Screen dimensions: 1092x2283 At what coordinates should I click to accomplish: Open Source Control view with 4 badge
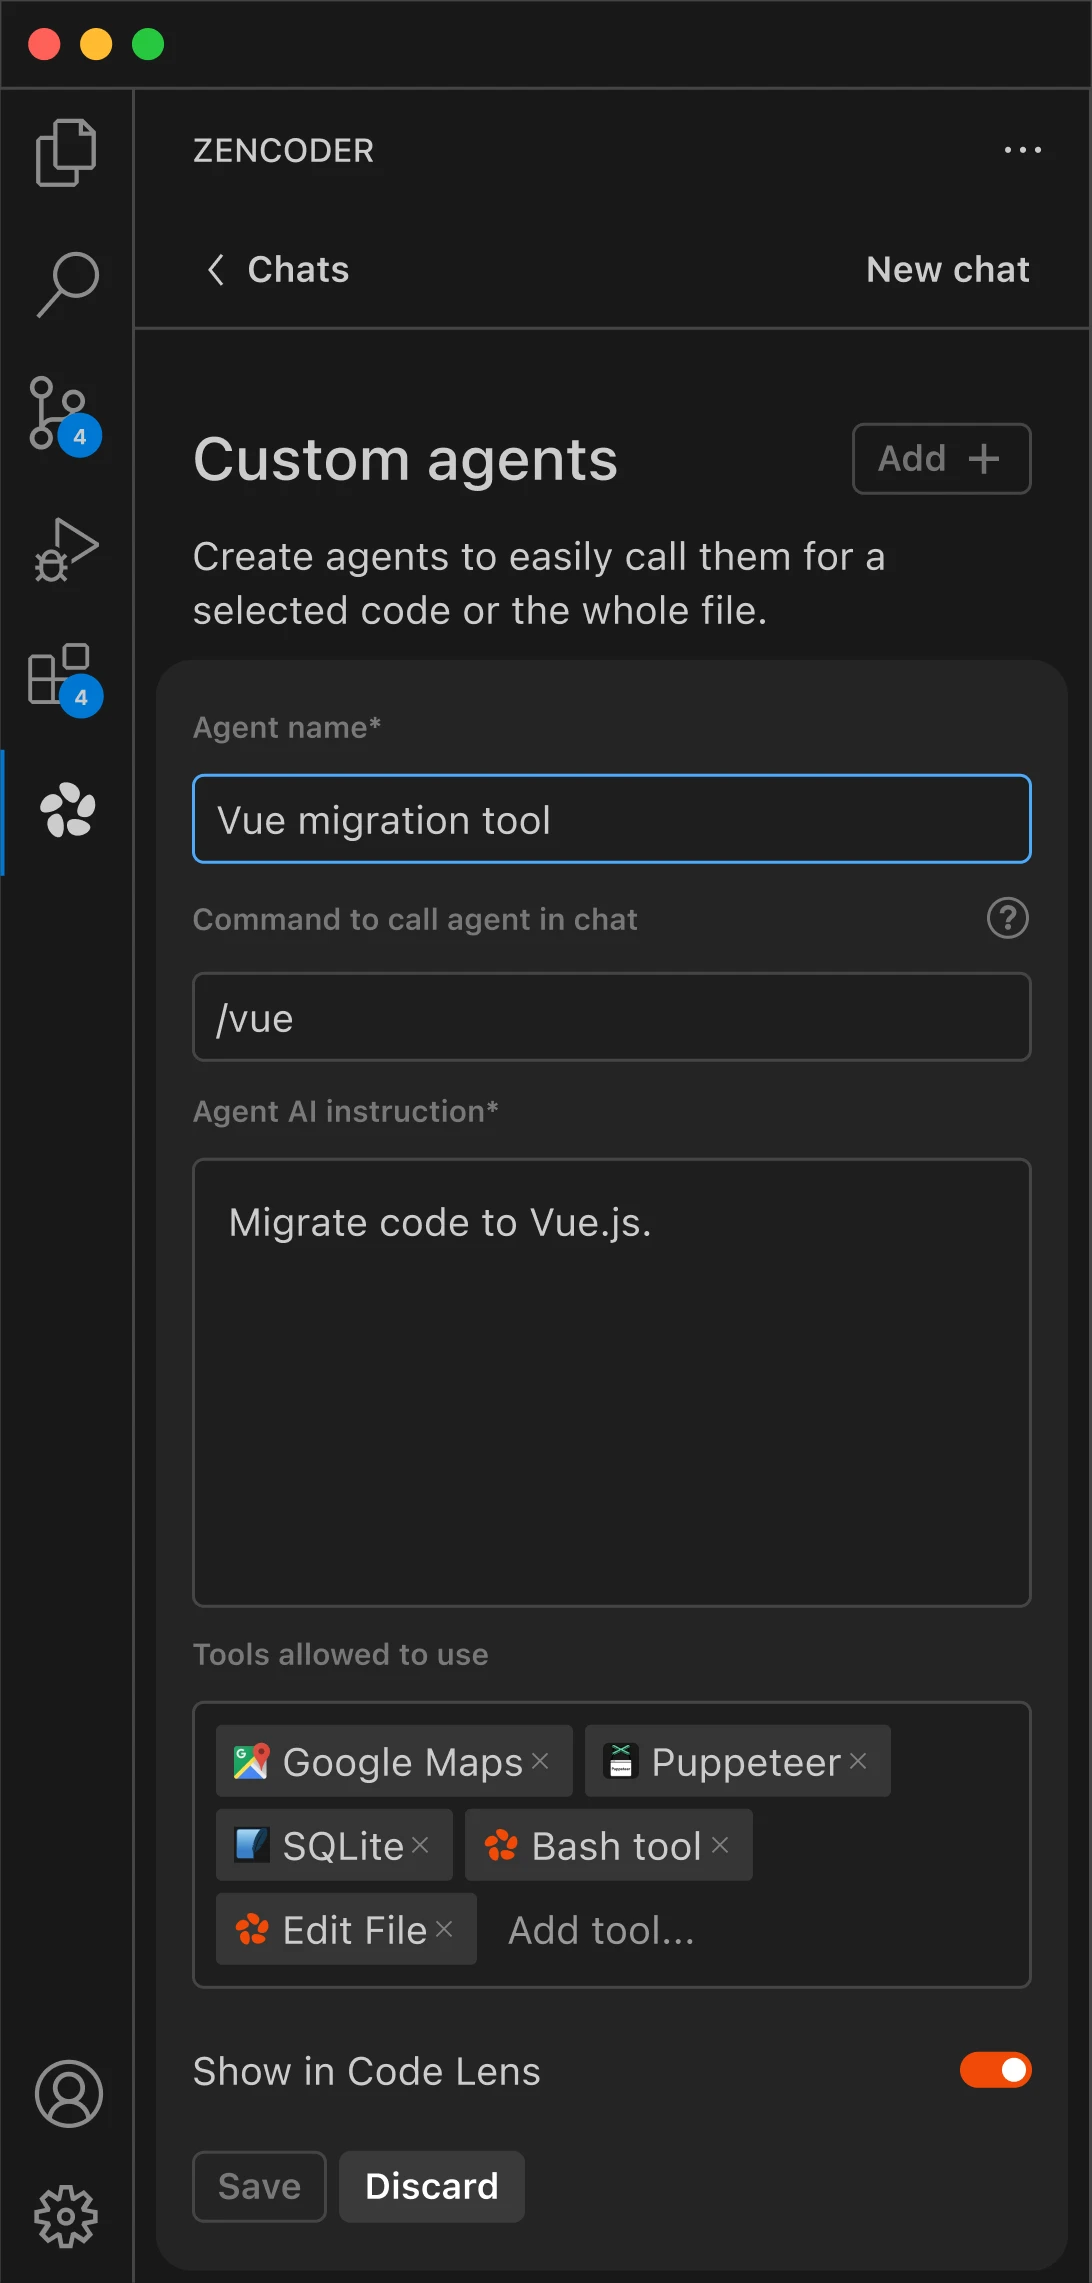point(64,415)
